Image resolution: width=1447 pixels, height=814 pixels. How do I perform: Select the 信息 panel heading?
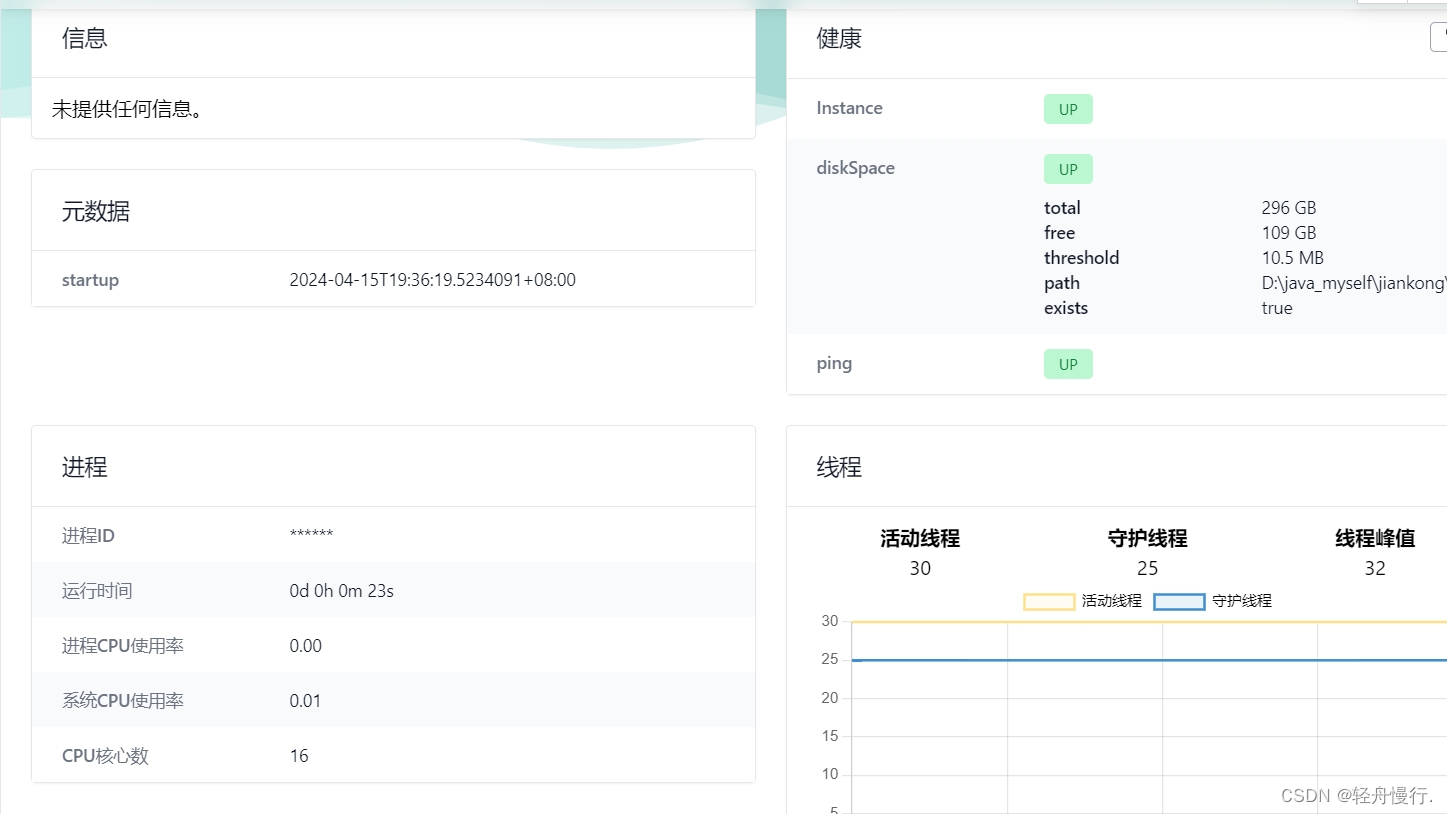tap(84, 38)
